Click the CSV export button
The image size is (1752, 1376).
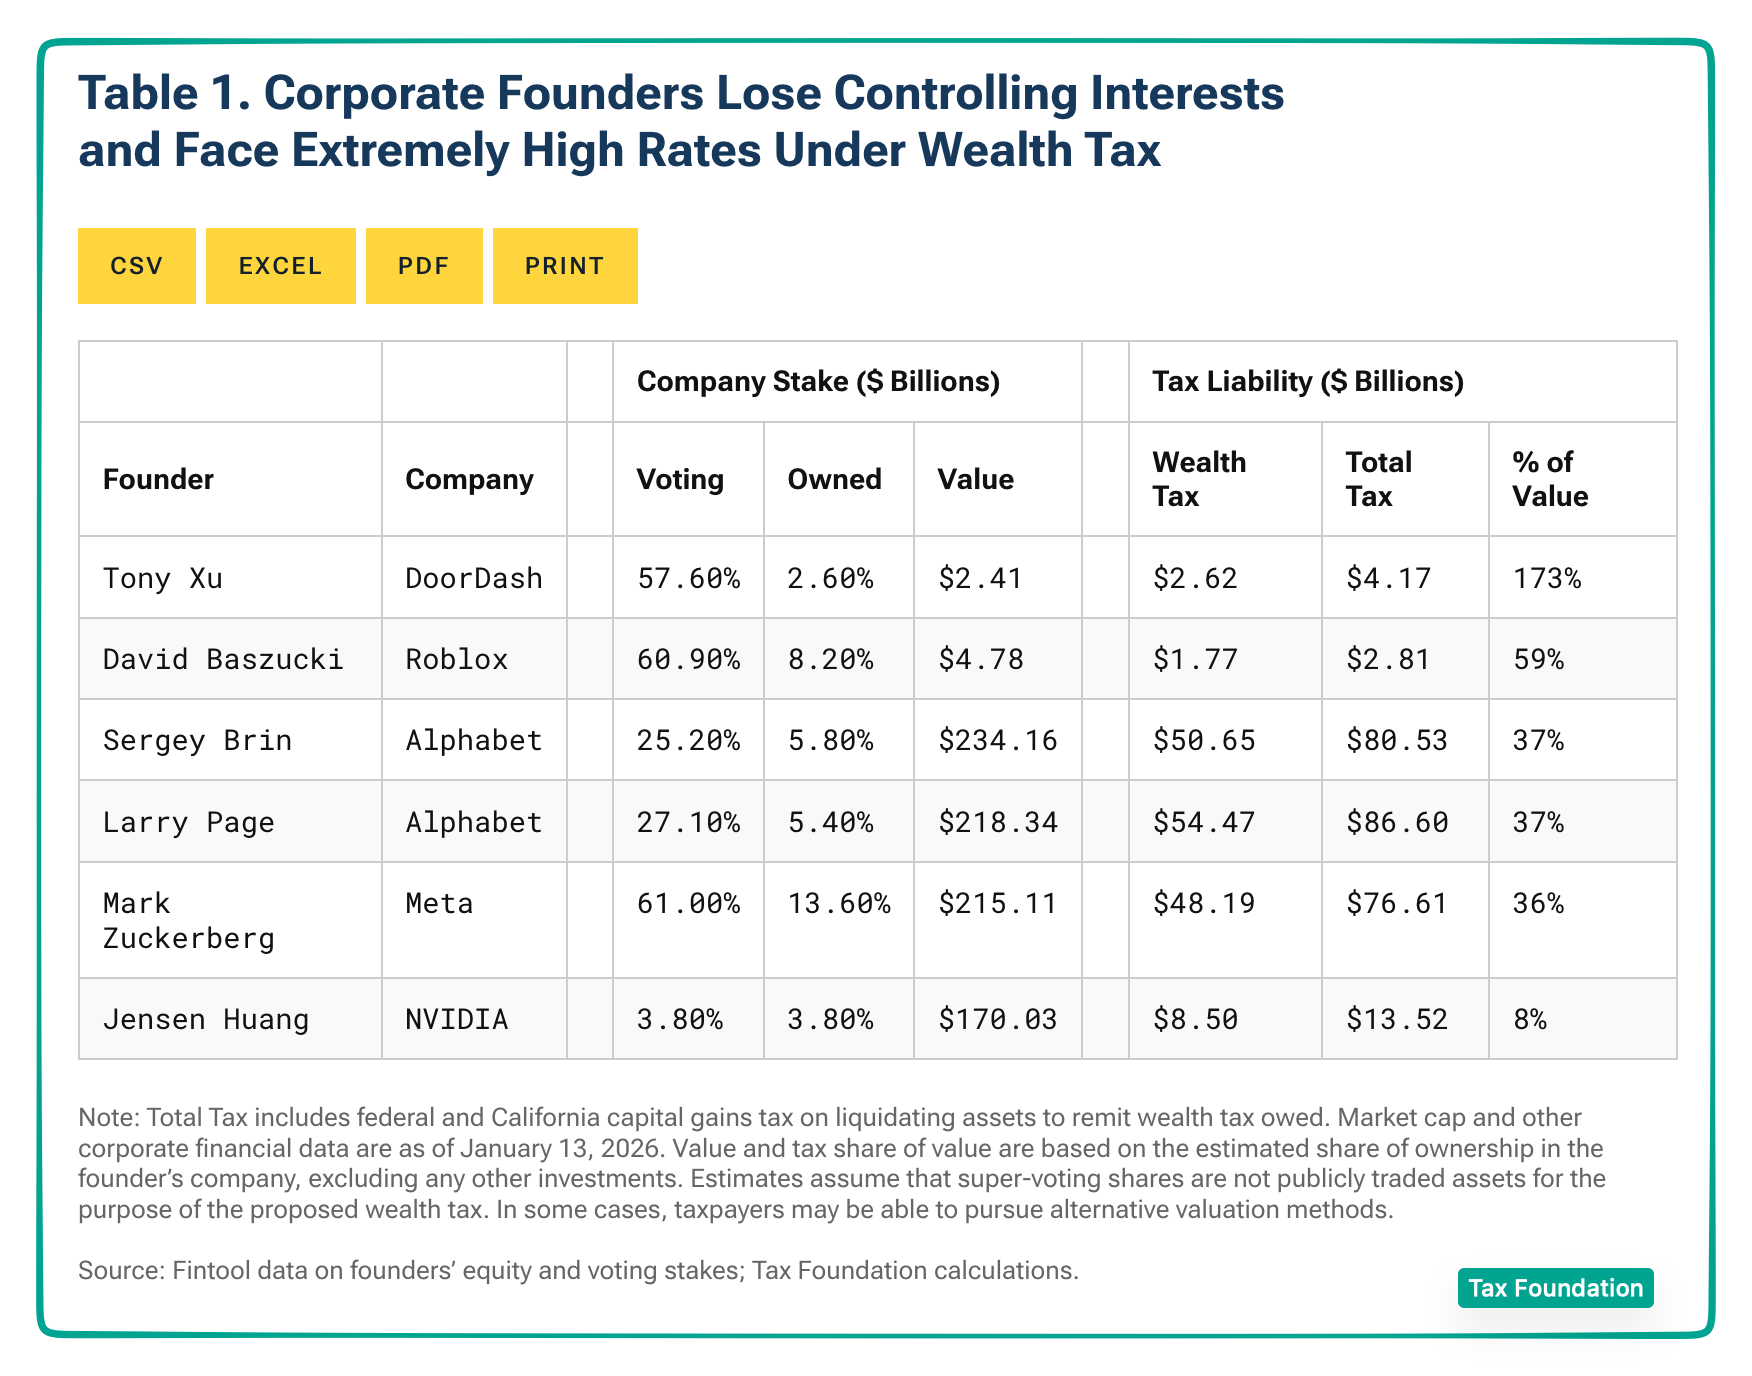pyautogui.click(x=137, y=266)
